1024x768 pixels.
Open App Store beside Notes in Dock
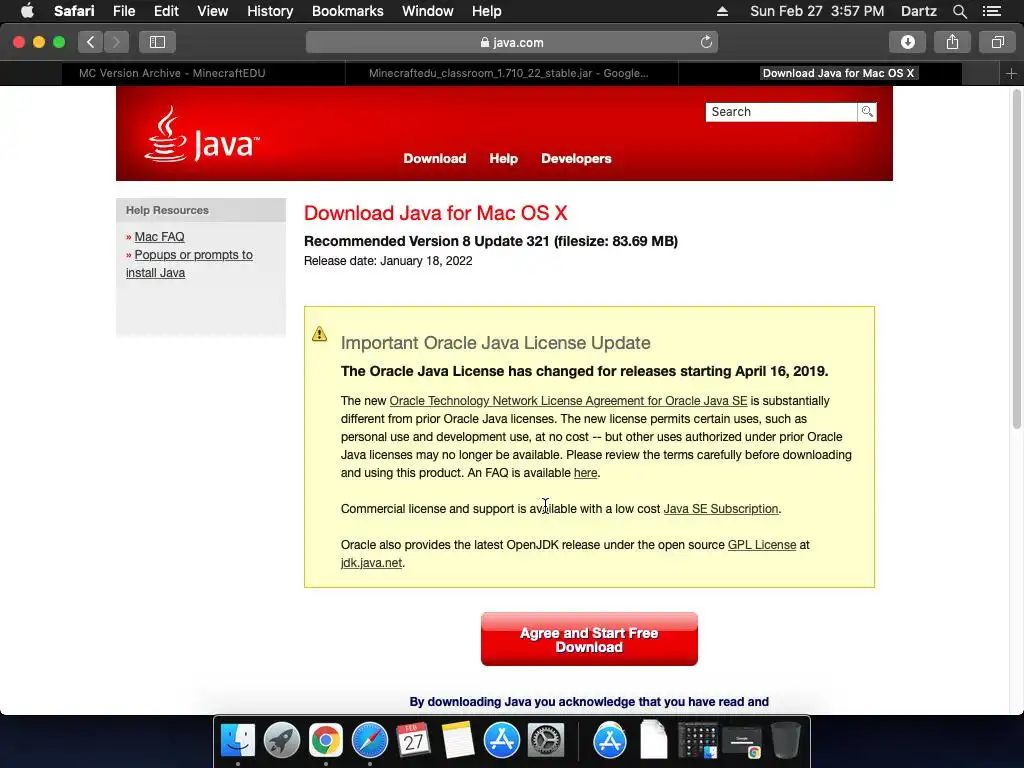pyautogui.click(x=502, y=740)
